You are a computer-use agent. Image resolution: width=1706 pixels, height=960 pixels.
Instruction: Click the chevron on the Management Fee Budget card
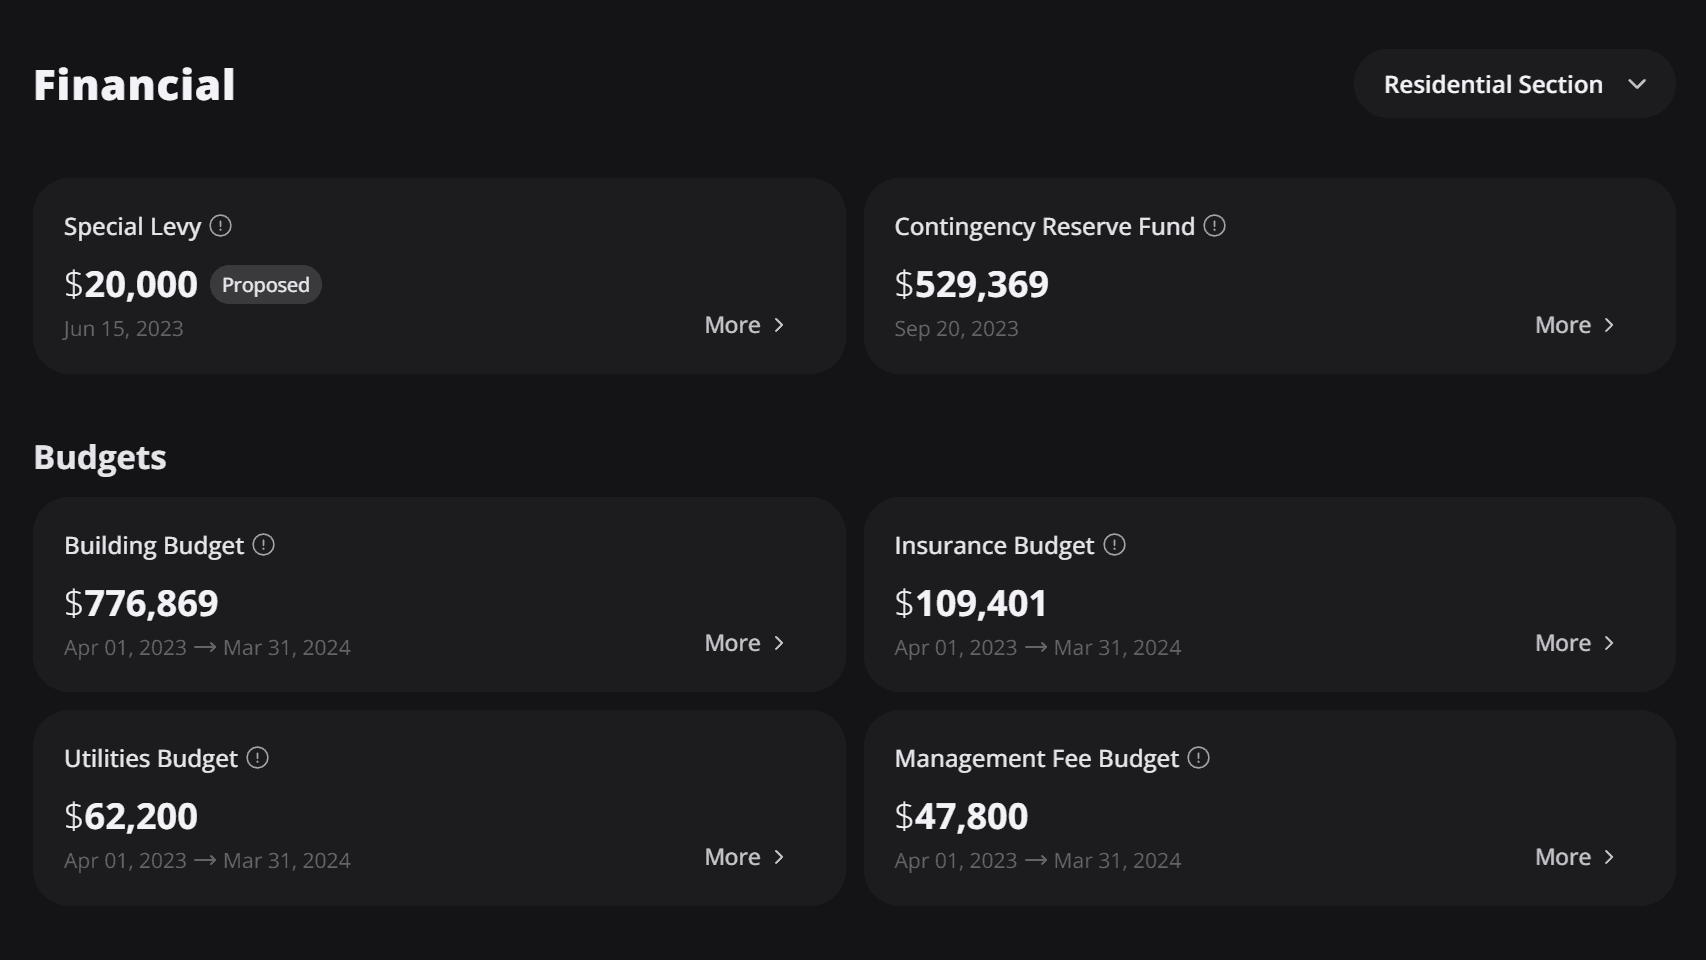[1608, 857]
